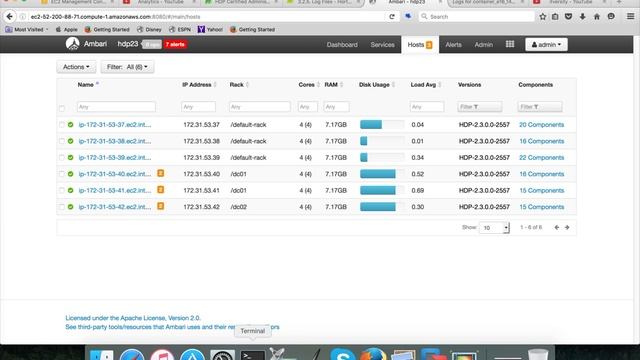Focus the Name filter field
This screenshot has width=640, height=360.
coord(116,107)
